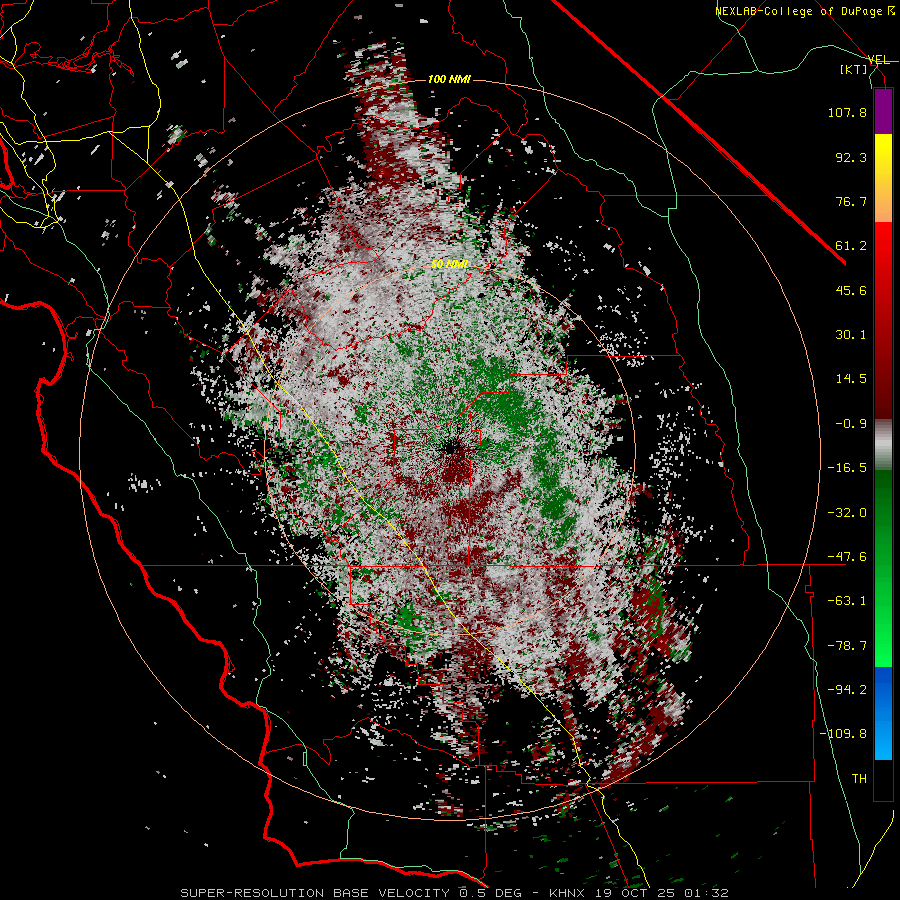Click the 61.2 legend value
Viewport: 900px width, 900px height.
click(851, 246)
